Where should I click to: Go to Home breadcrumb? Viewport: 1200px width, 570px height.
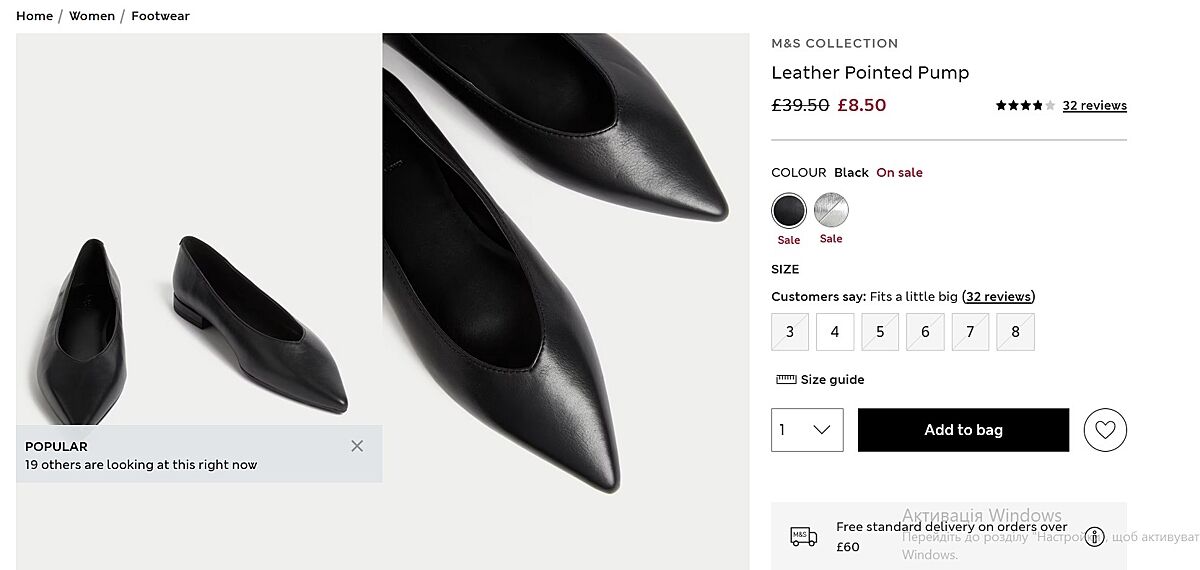(35, 16)
